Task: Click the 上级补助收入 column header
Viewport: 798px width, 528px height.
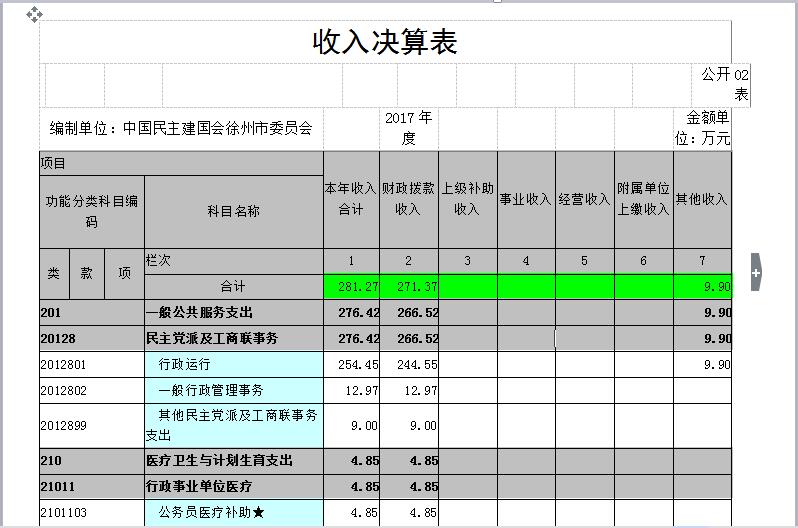Action: tap(467, 199)
